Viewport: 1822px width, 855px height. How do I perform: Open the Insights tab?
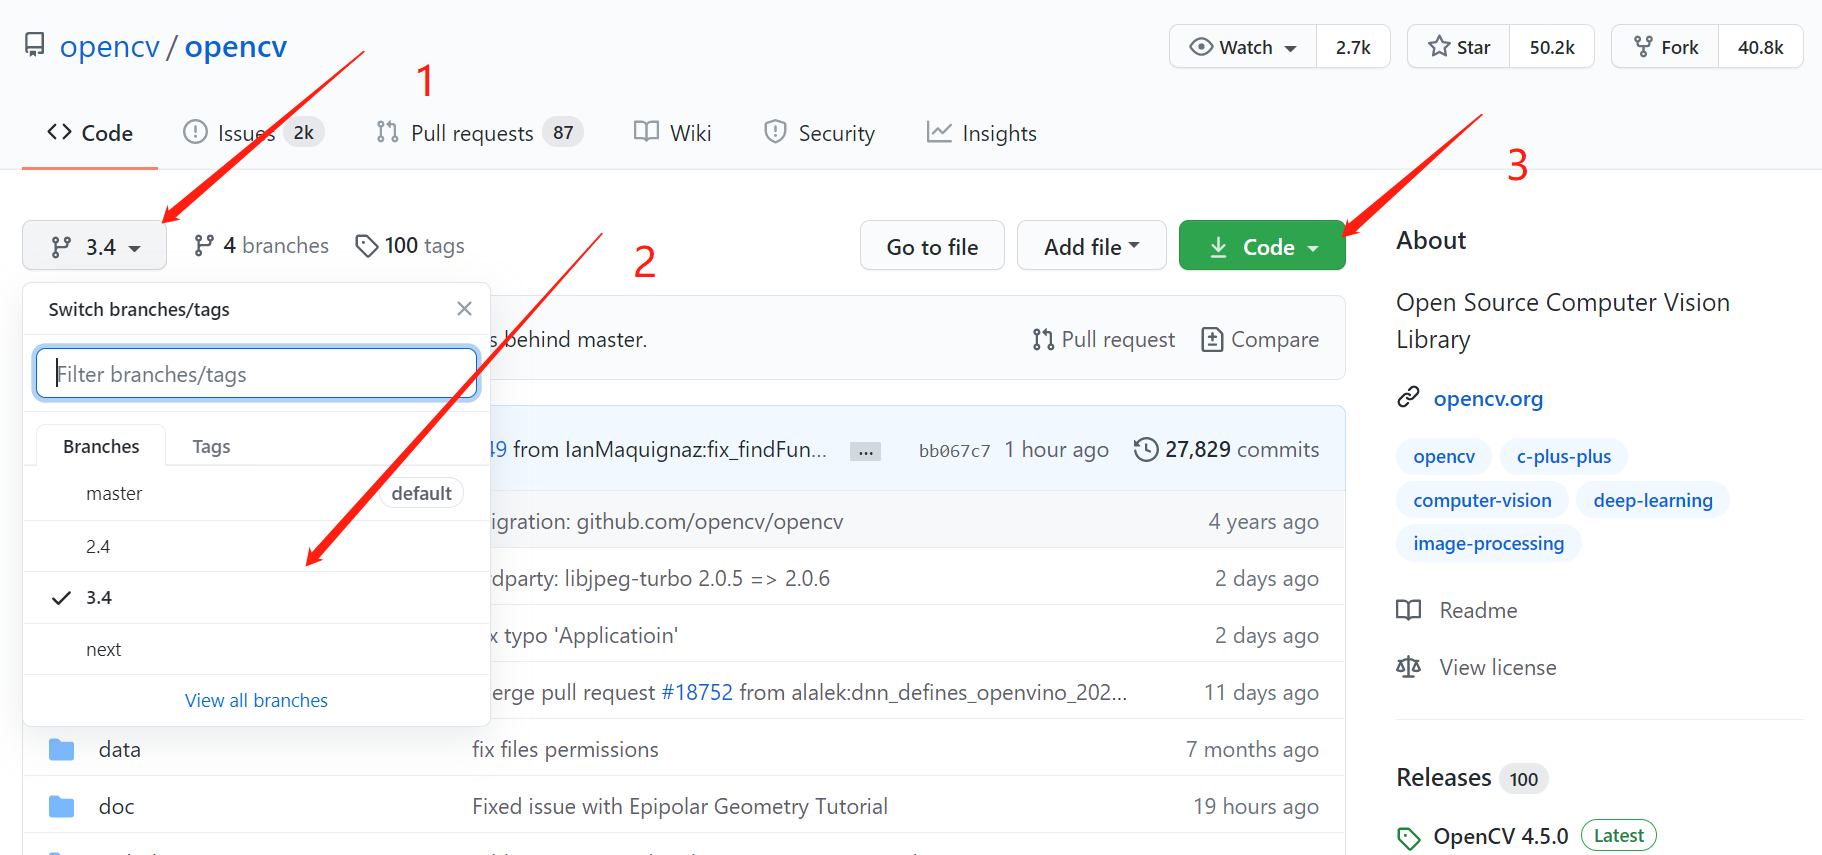click(x=982, y=133)
